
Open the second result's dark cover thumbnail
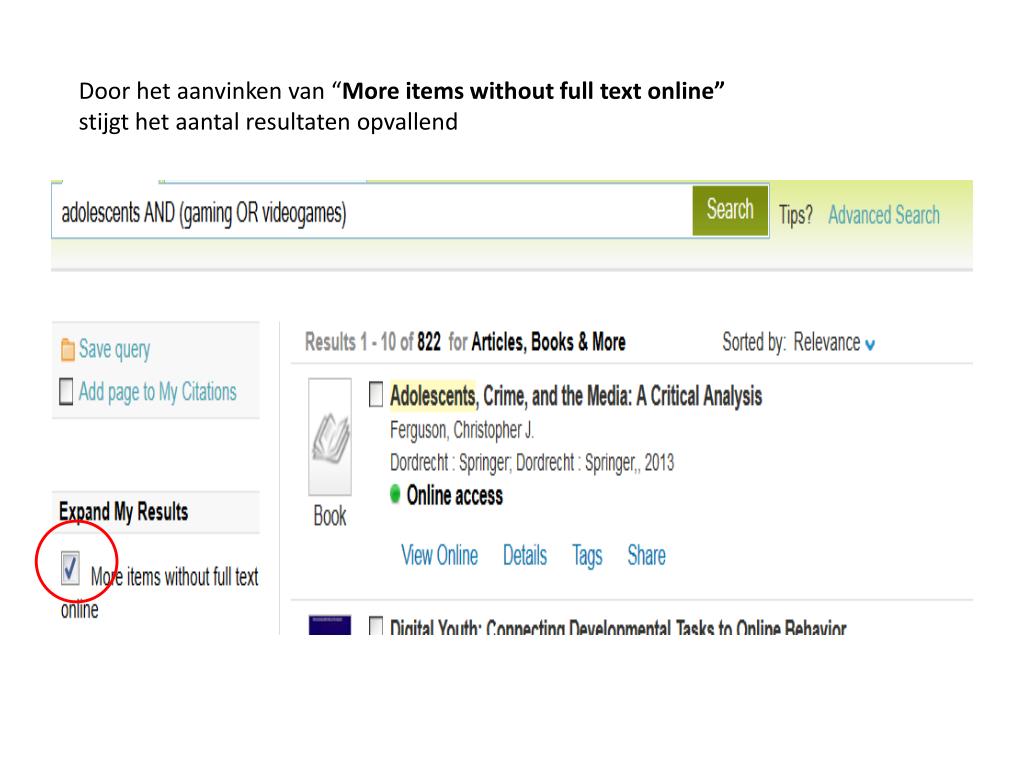pyautogui.click(x=330, y=625)
